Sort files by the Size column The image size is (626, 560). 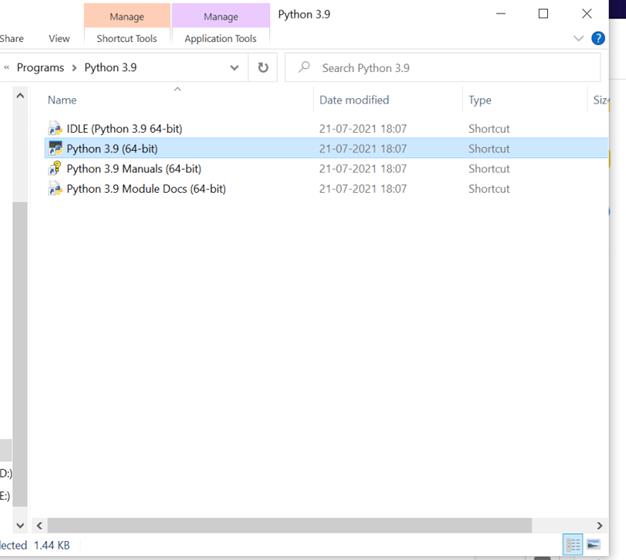tap(600, 100)
